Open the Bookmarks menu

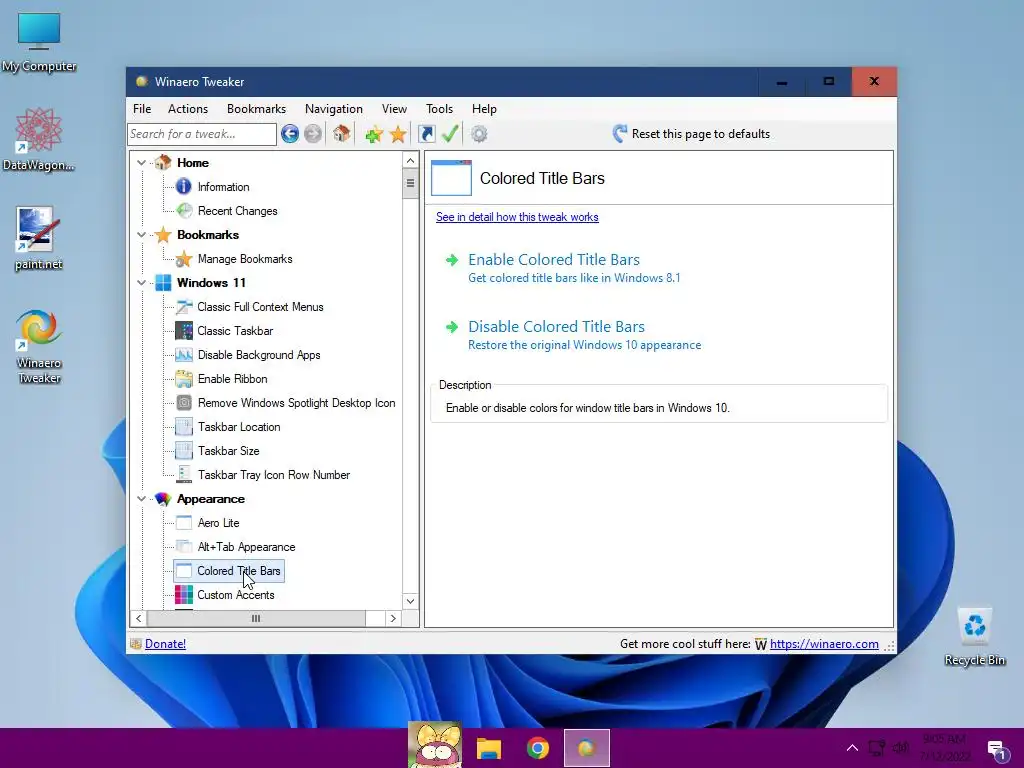click(x=256, y=109)
